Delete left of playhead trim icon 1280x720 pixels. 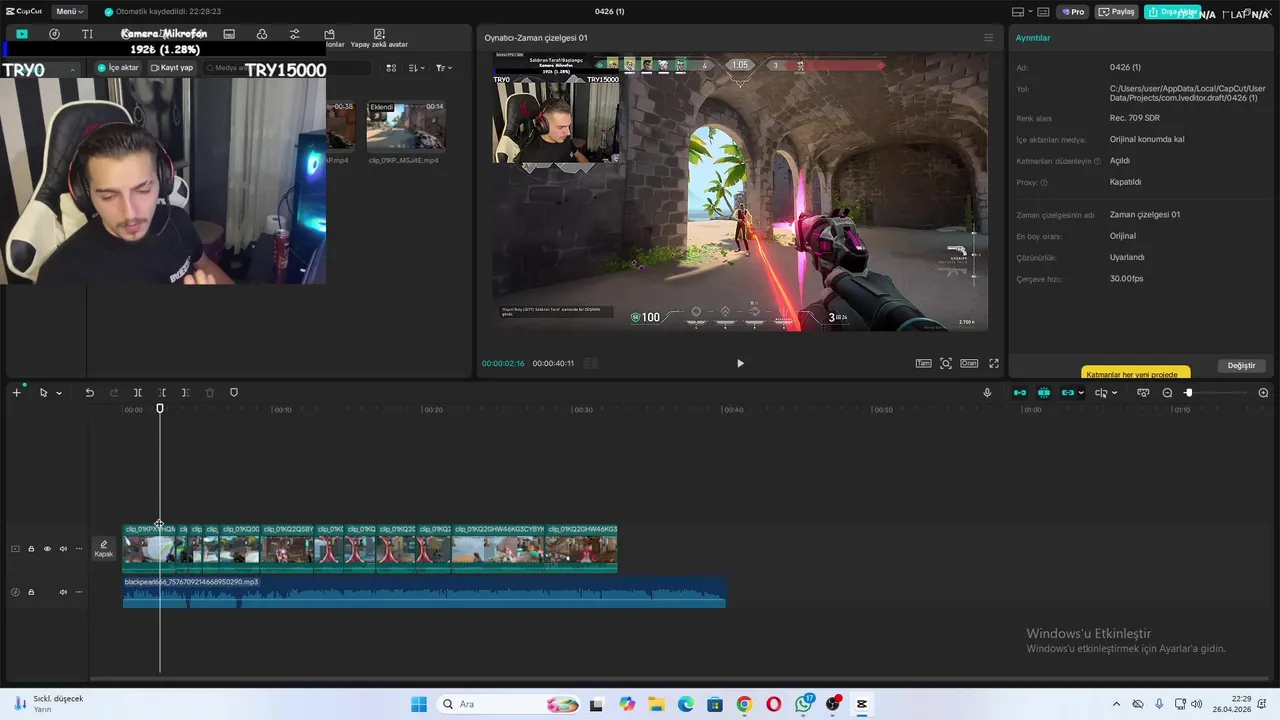click(162, 393)
